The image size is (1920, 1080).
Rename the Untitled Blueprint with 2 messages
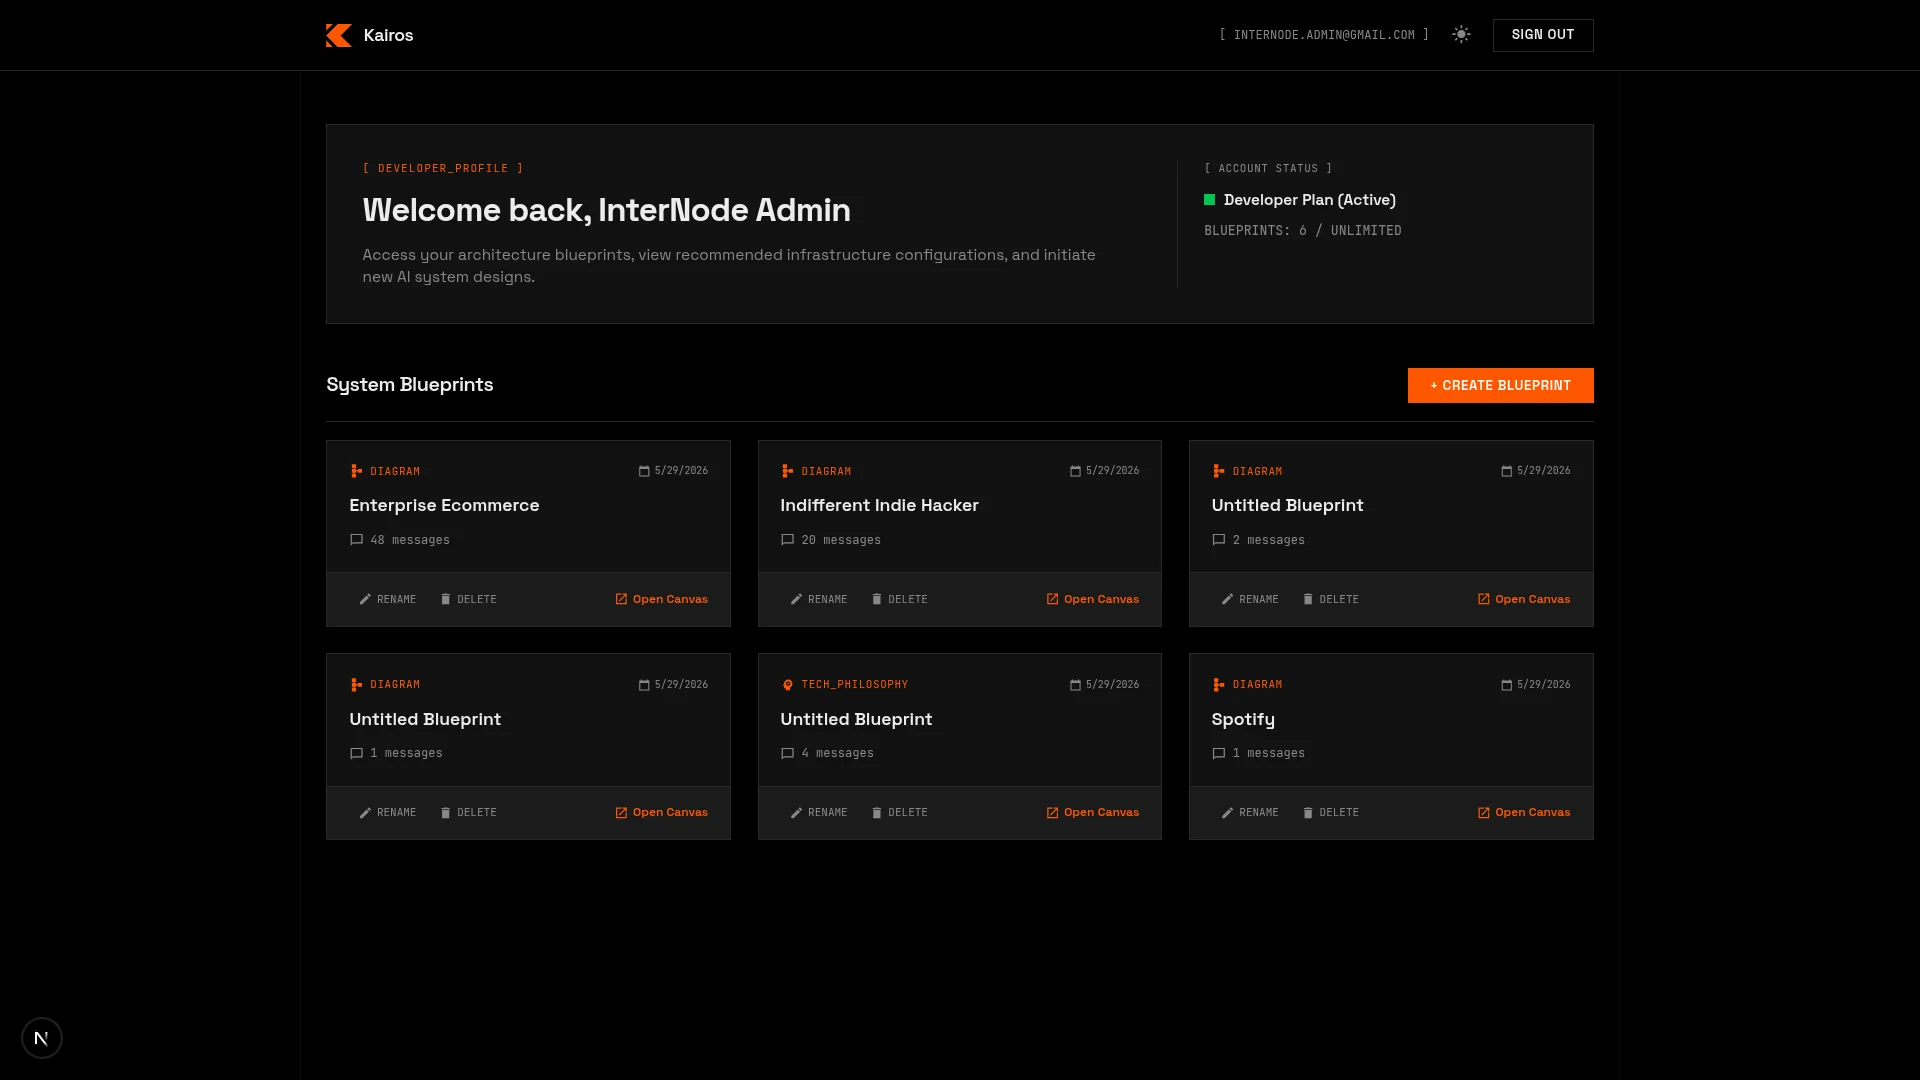[1250, 599]
